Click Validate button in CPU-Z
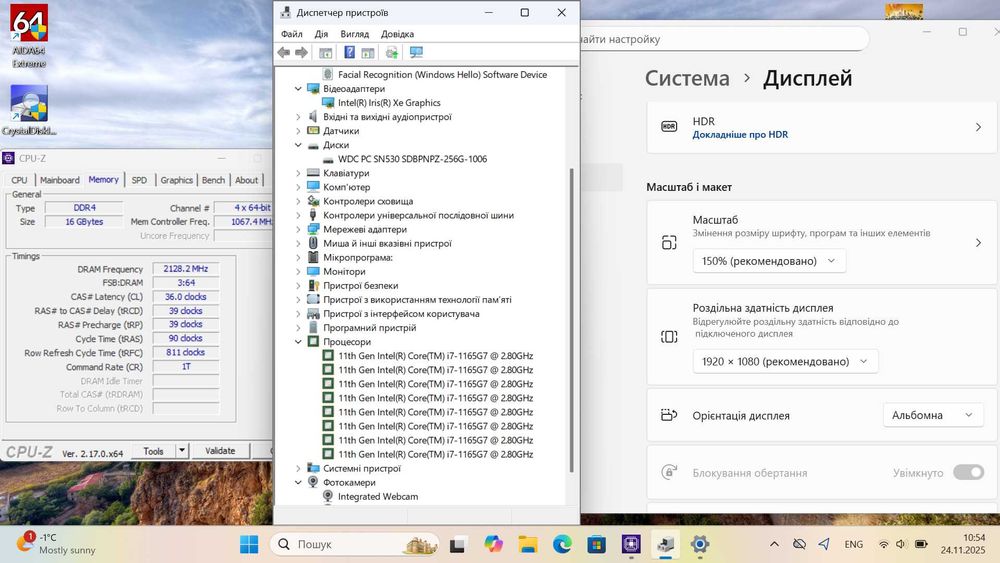The height and width of the screenshot is (563, 1000). (x=220, y=451)
